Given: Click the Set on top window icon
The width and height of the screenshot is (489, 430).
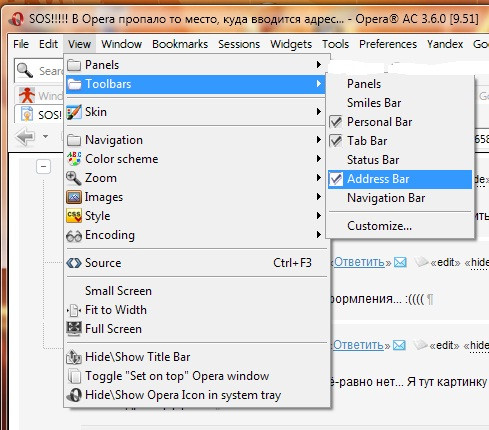Looking at the screenshot, I should point(74,376).
